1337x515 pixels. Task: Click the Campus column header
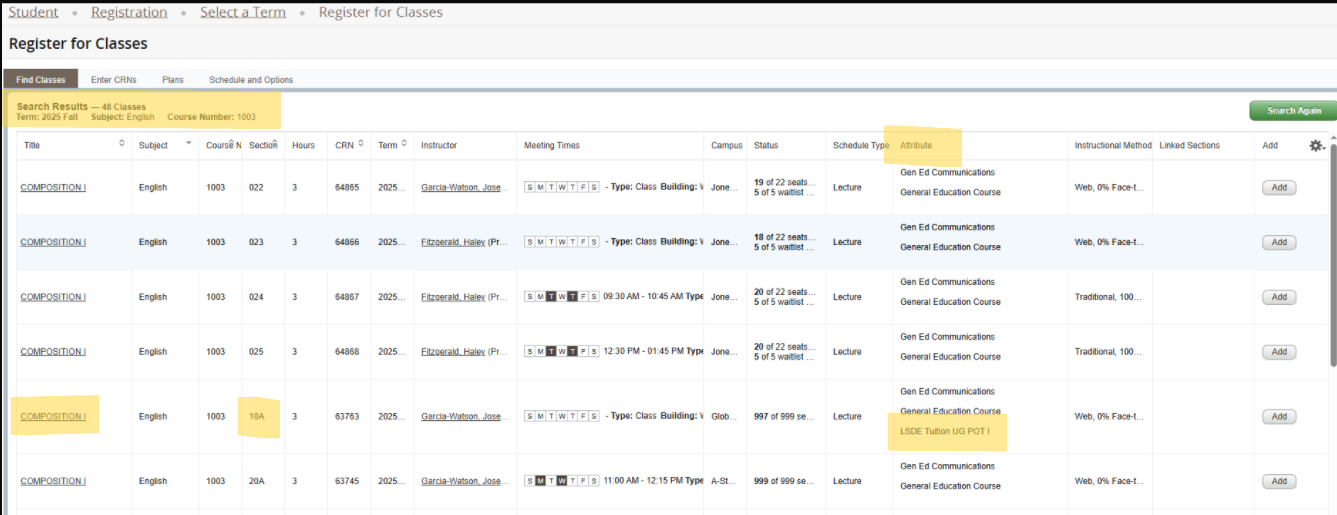pos(727,145)
